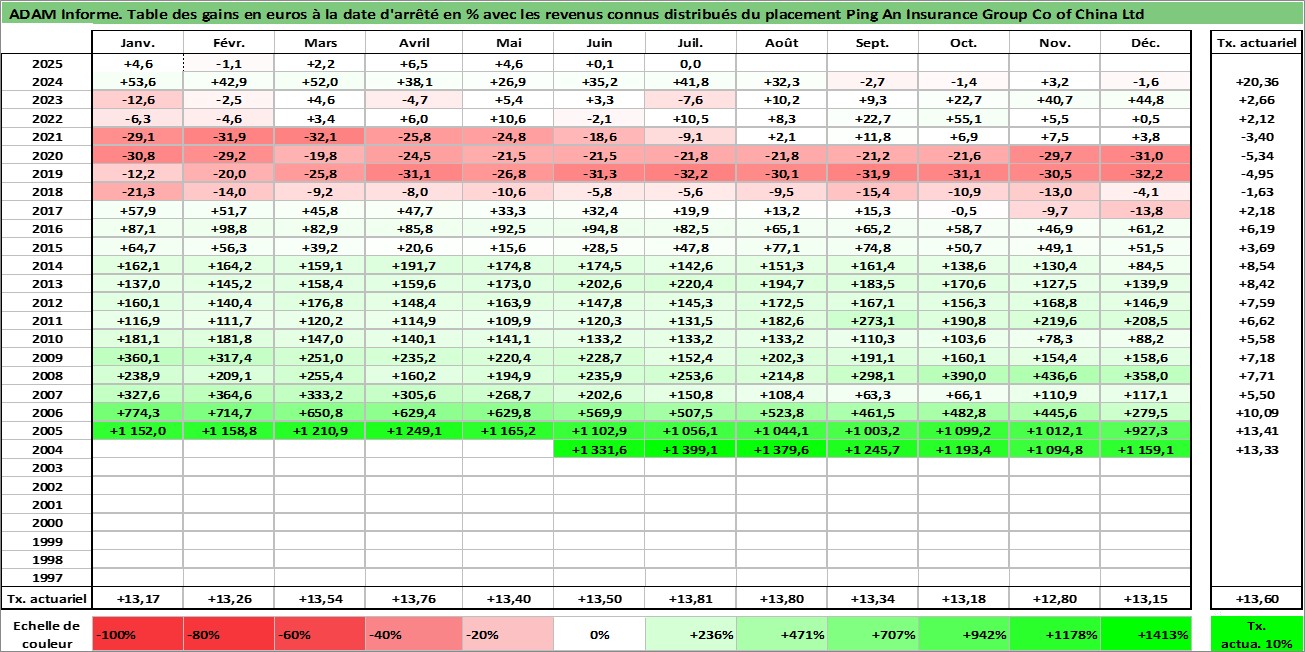Select the +942% color scale swatch
This screenshot has width=1305, height=652.
point(964,634)
